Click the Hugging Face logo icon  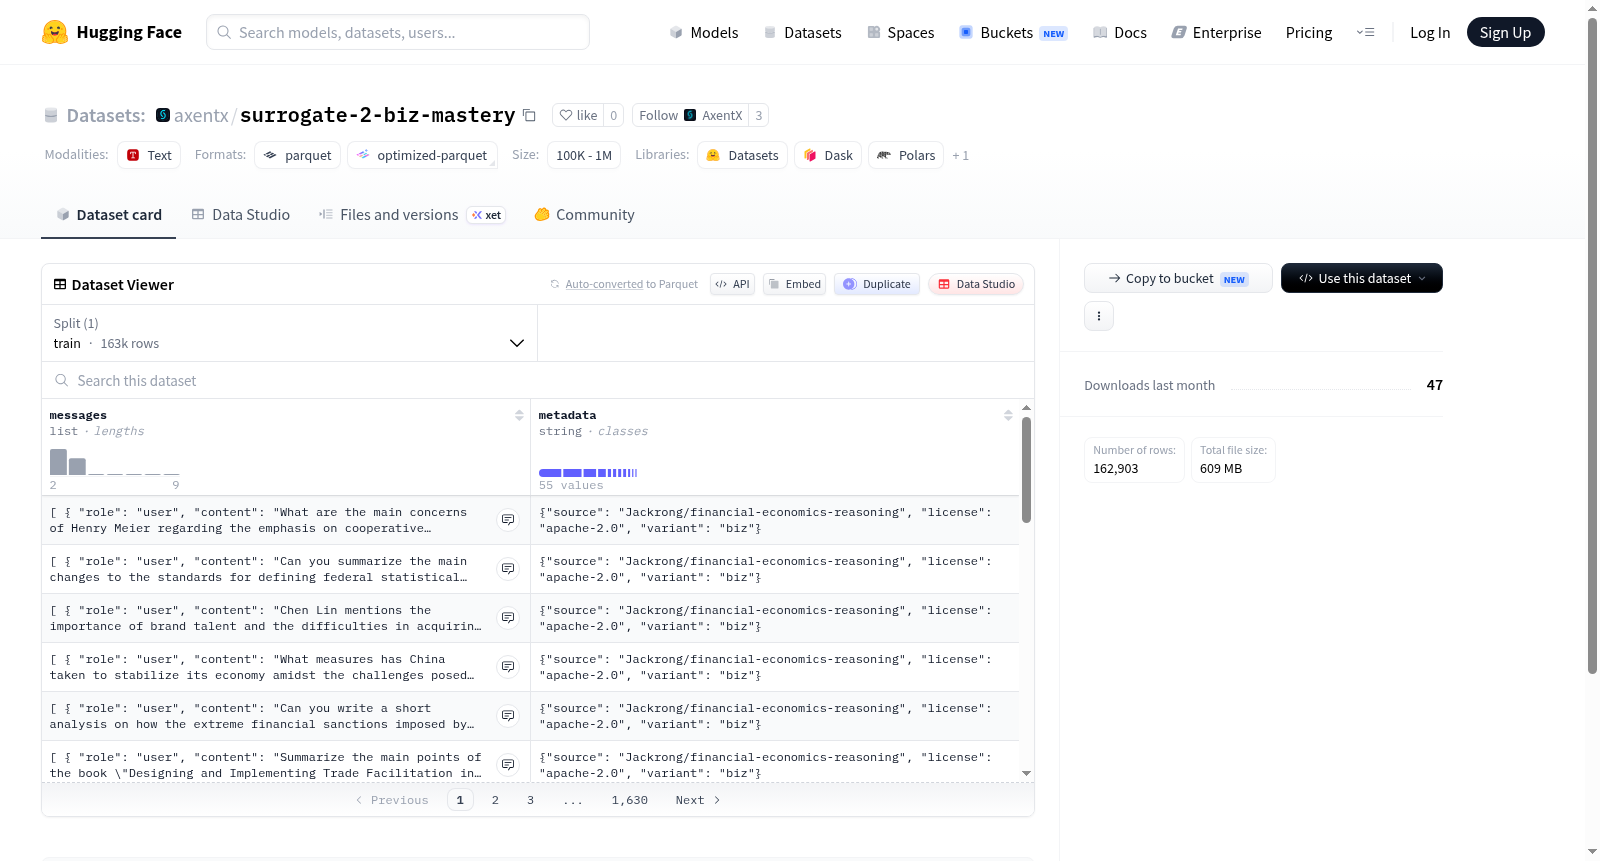[x=55, y=32]
